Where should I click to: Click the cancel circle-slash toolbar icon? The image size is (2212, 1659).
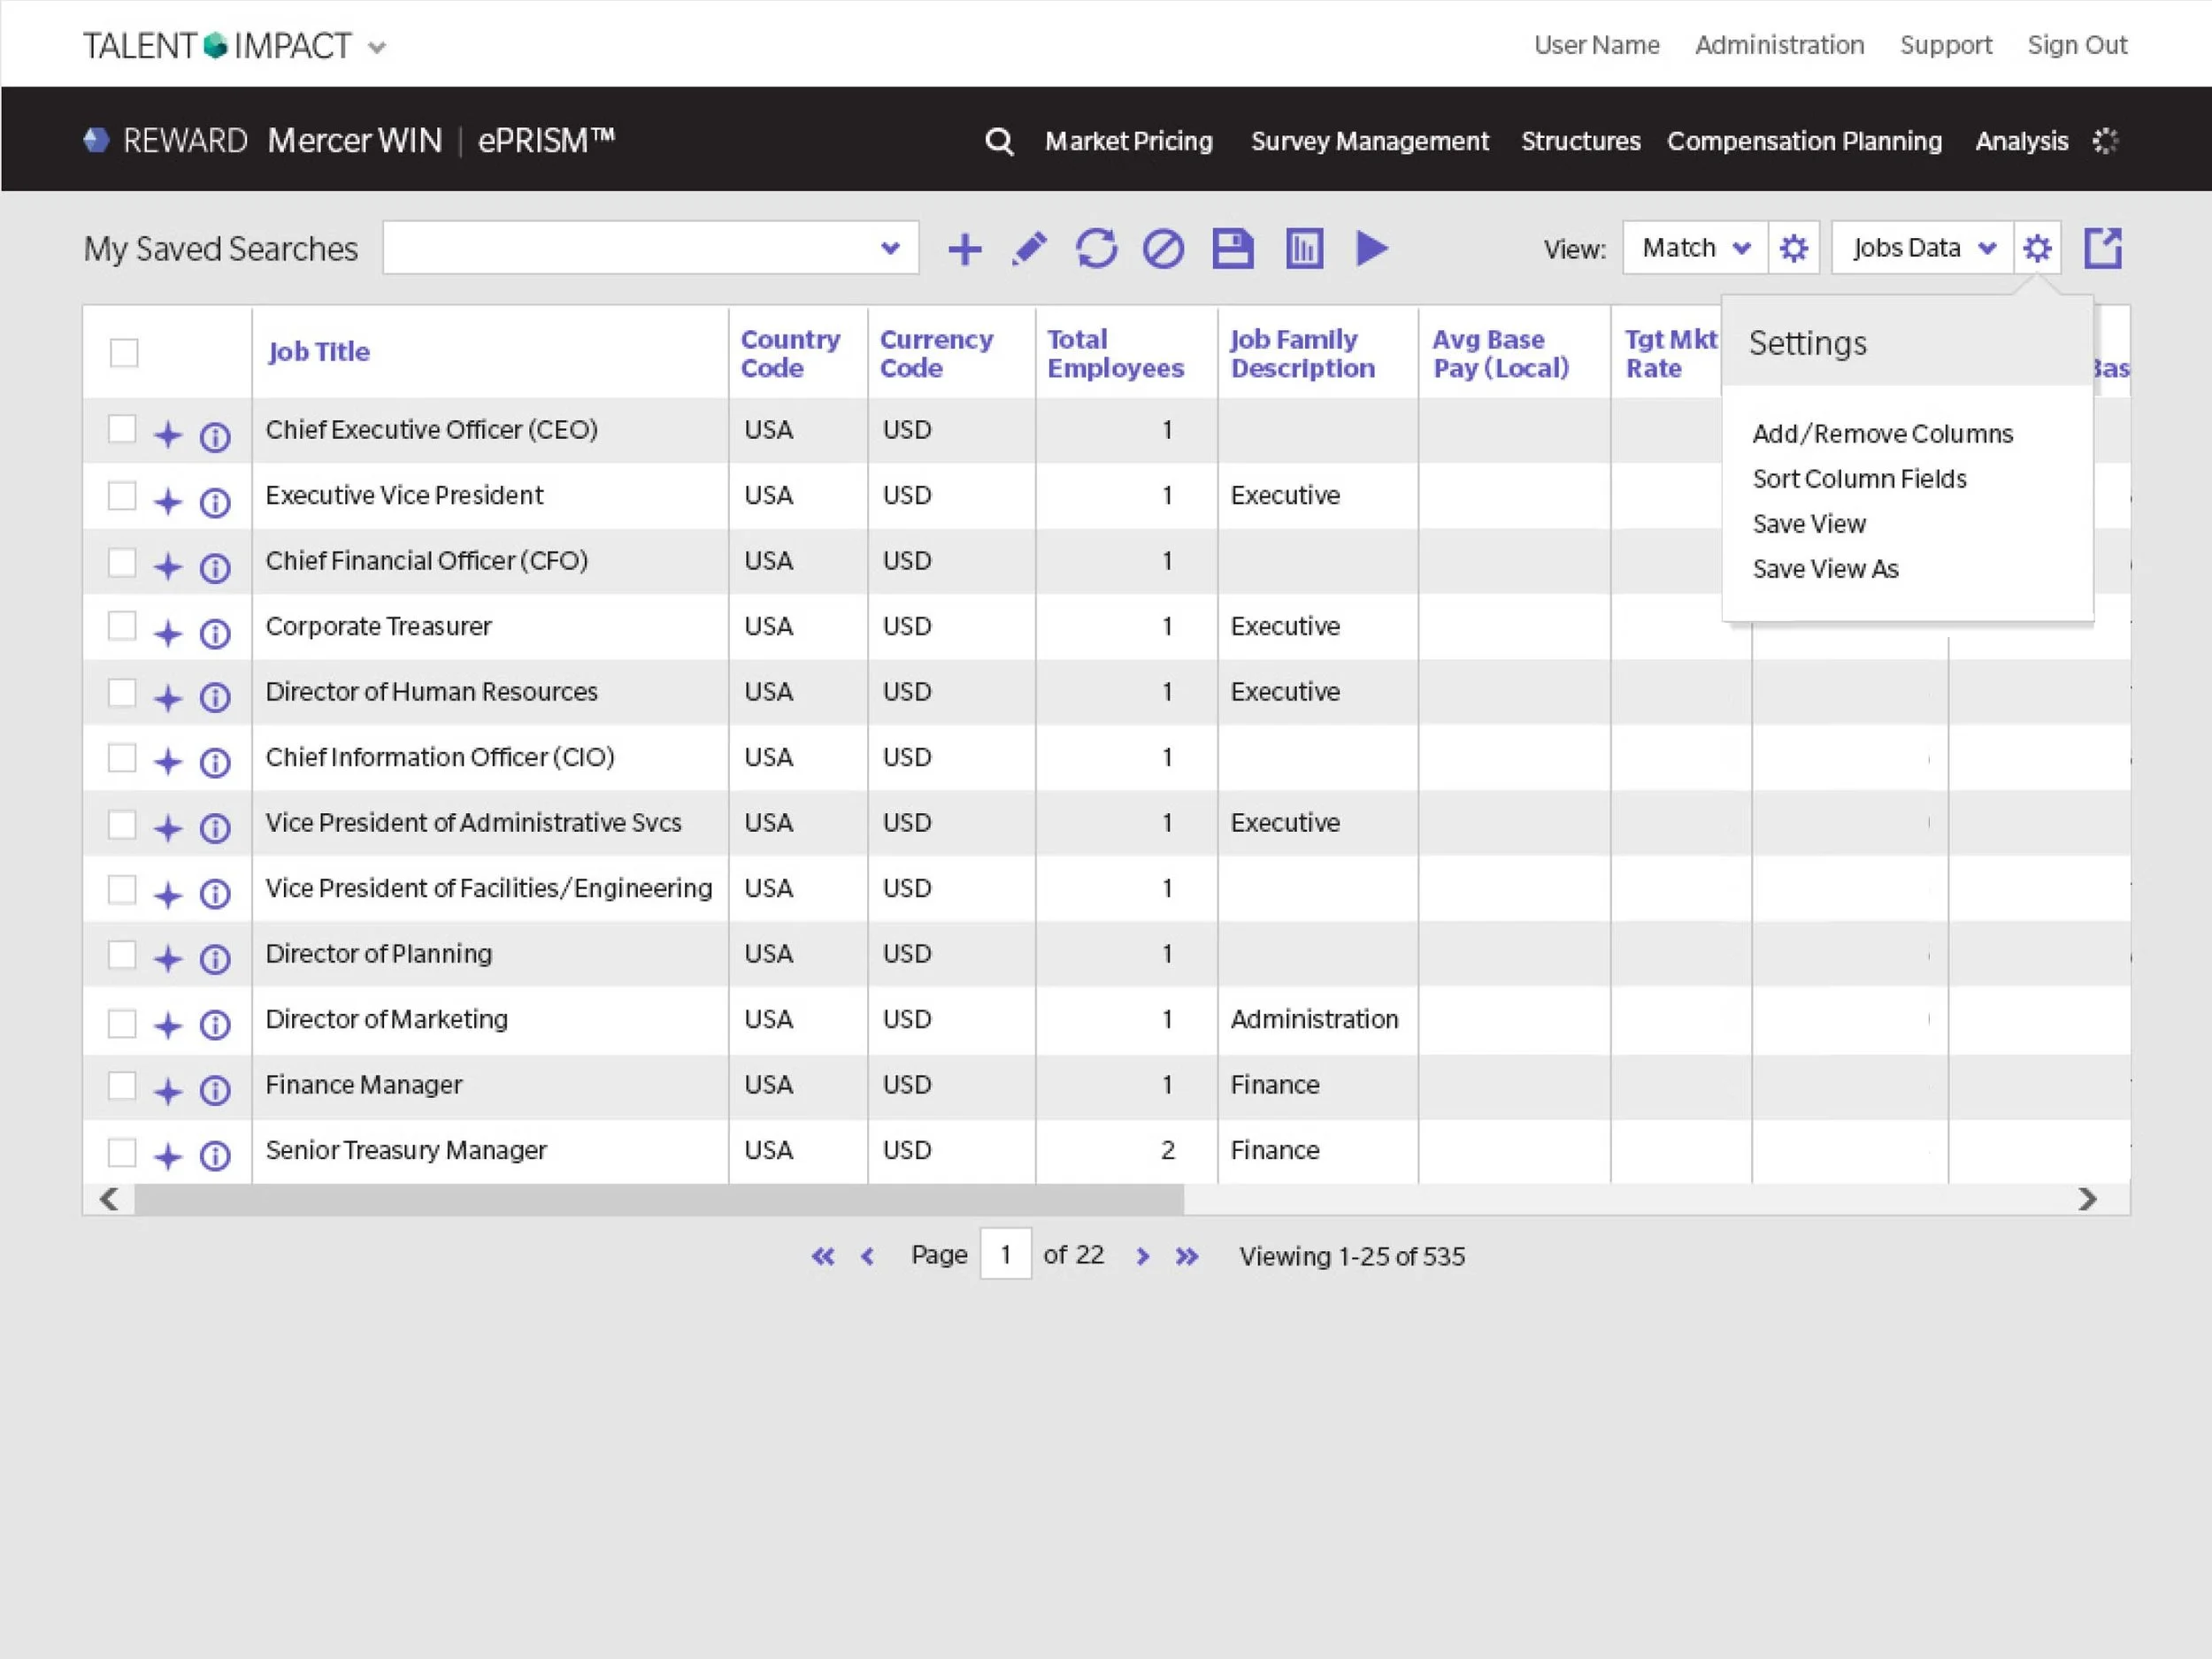(x=1163, y=249)
